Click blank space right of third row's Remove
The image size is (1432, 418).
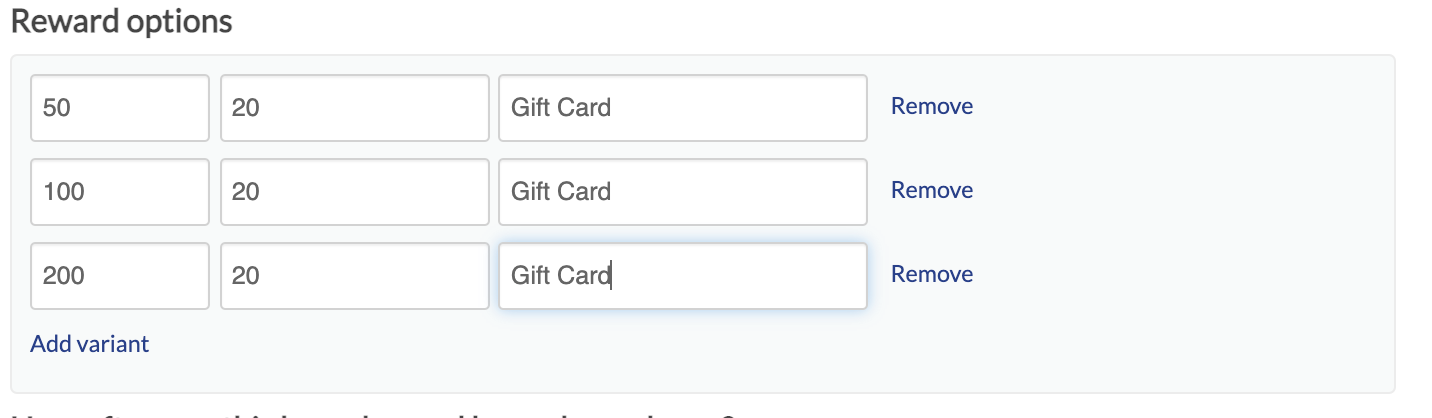coord(1150,275)
